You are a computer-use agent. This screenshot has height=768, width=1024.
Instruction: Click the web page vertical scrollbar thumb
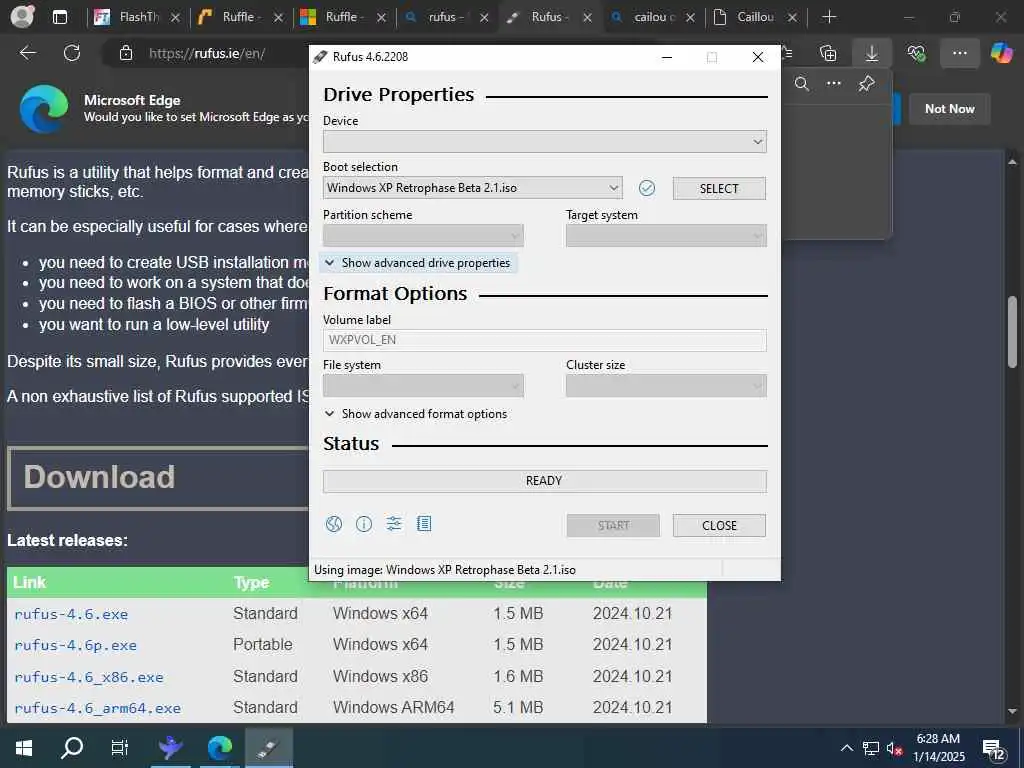[1012, 332]
